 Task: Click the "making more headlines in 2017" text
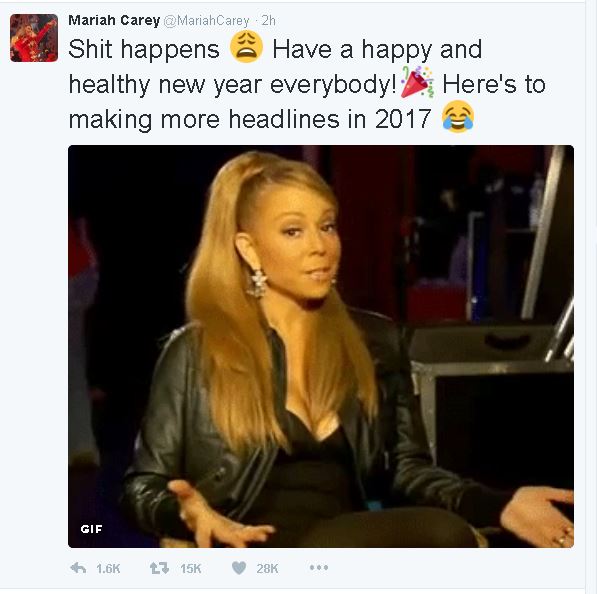(250, 119)
